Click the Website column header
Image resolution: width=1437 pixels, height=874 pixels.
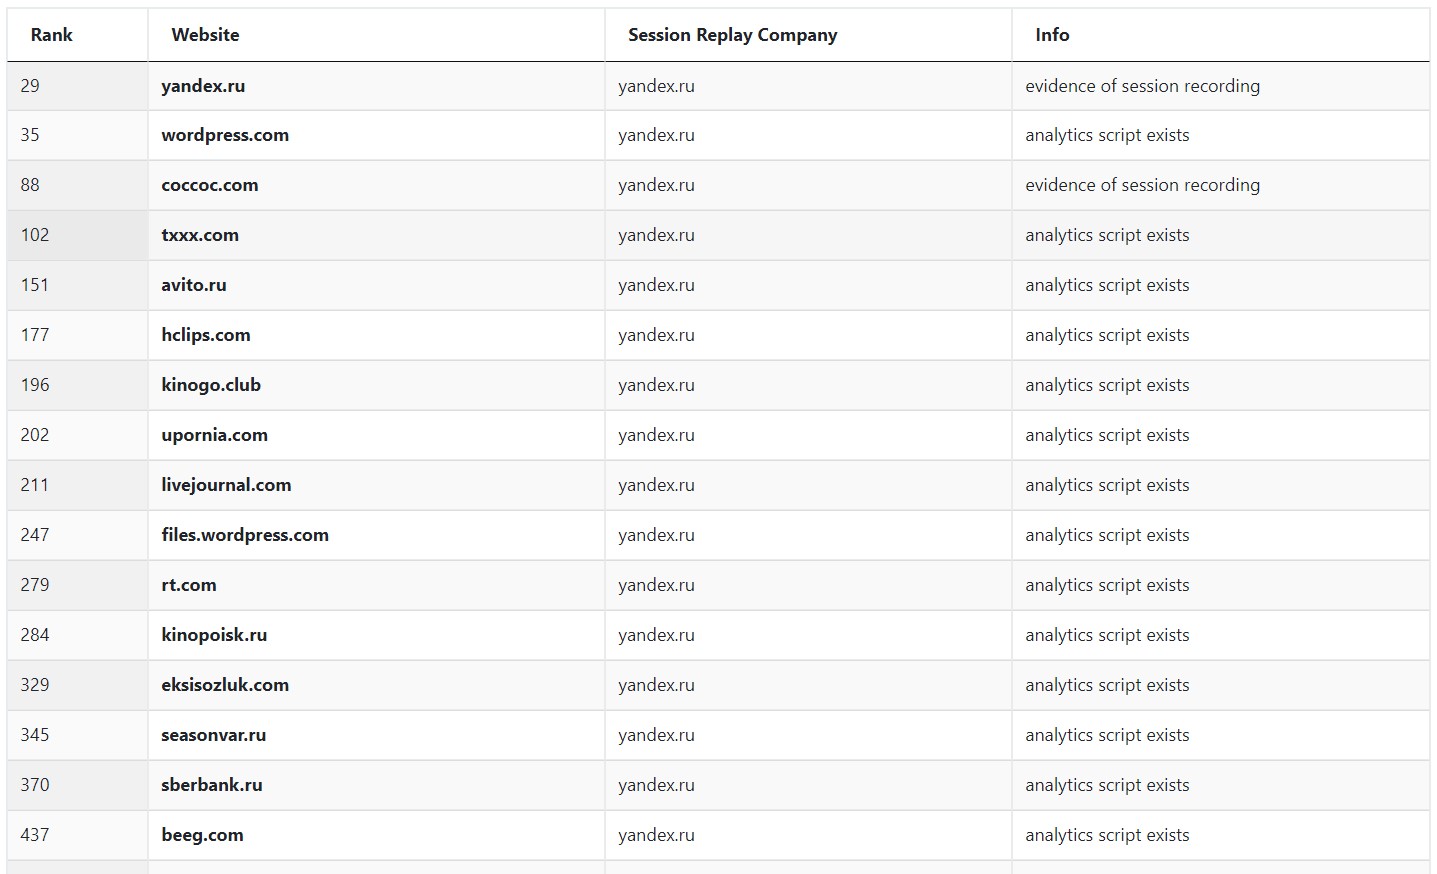pos(205,35)
